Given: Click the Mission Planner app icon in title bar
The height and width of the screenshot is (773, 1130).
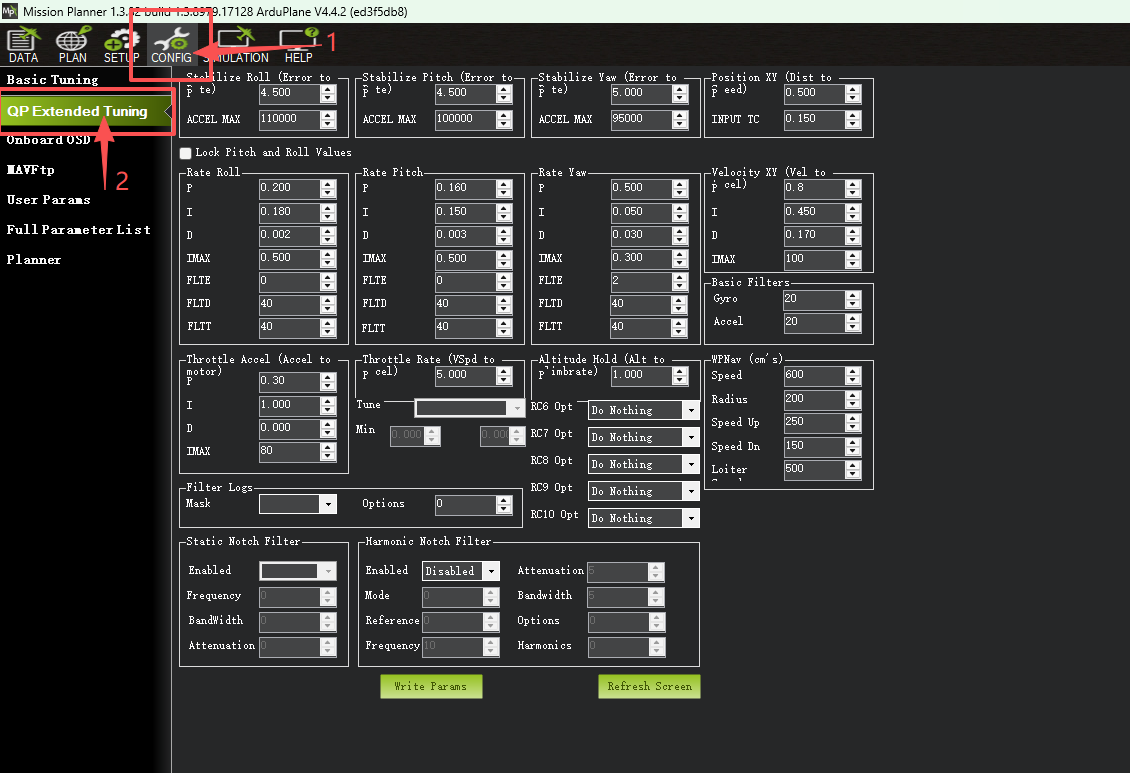Looking at the screenshot, I should [x=9, y=11].
